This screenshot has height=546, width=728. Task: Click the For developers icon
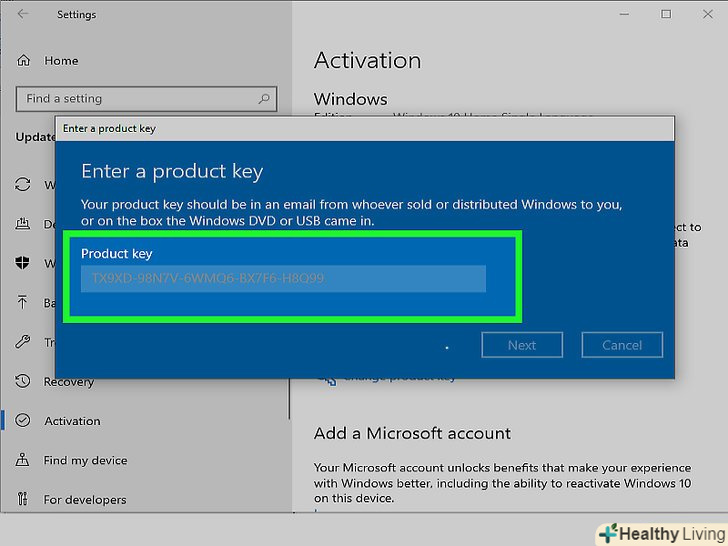tap(22, 499)
